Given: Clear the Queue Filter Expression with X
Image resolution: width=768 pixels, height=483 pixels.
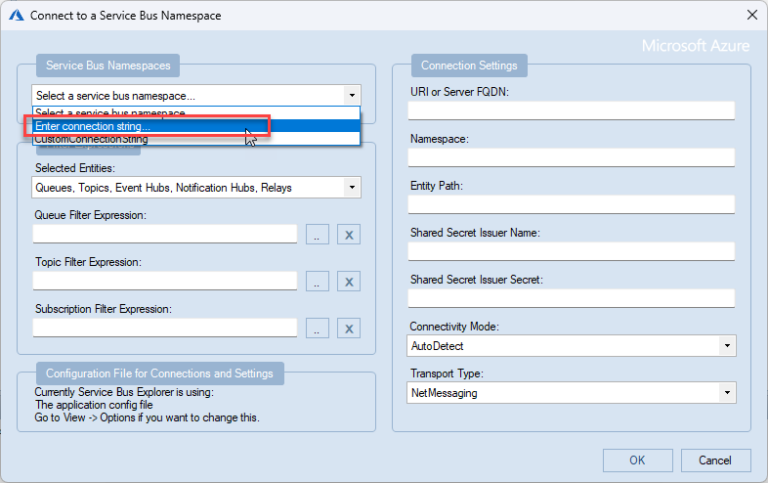Looking at the screenshot, I should click(x=349, y=234).
